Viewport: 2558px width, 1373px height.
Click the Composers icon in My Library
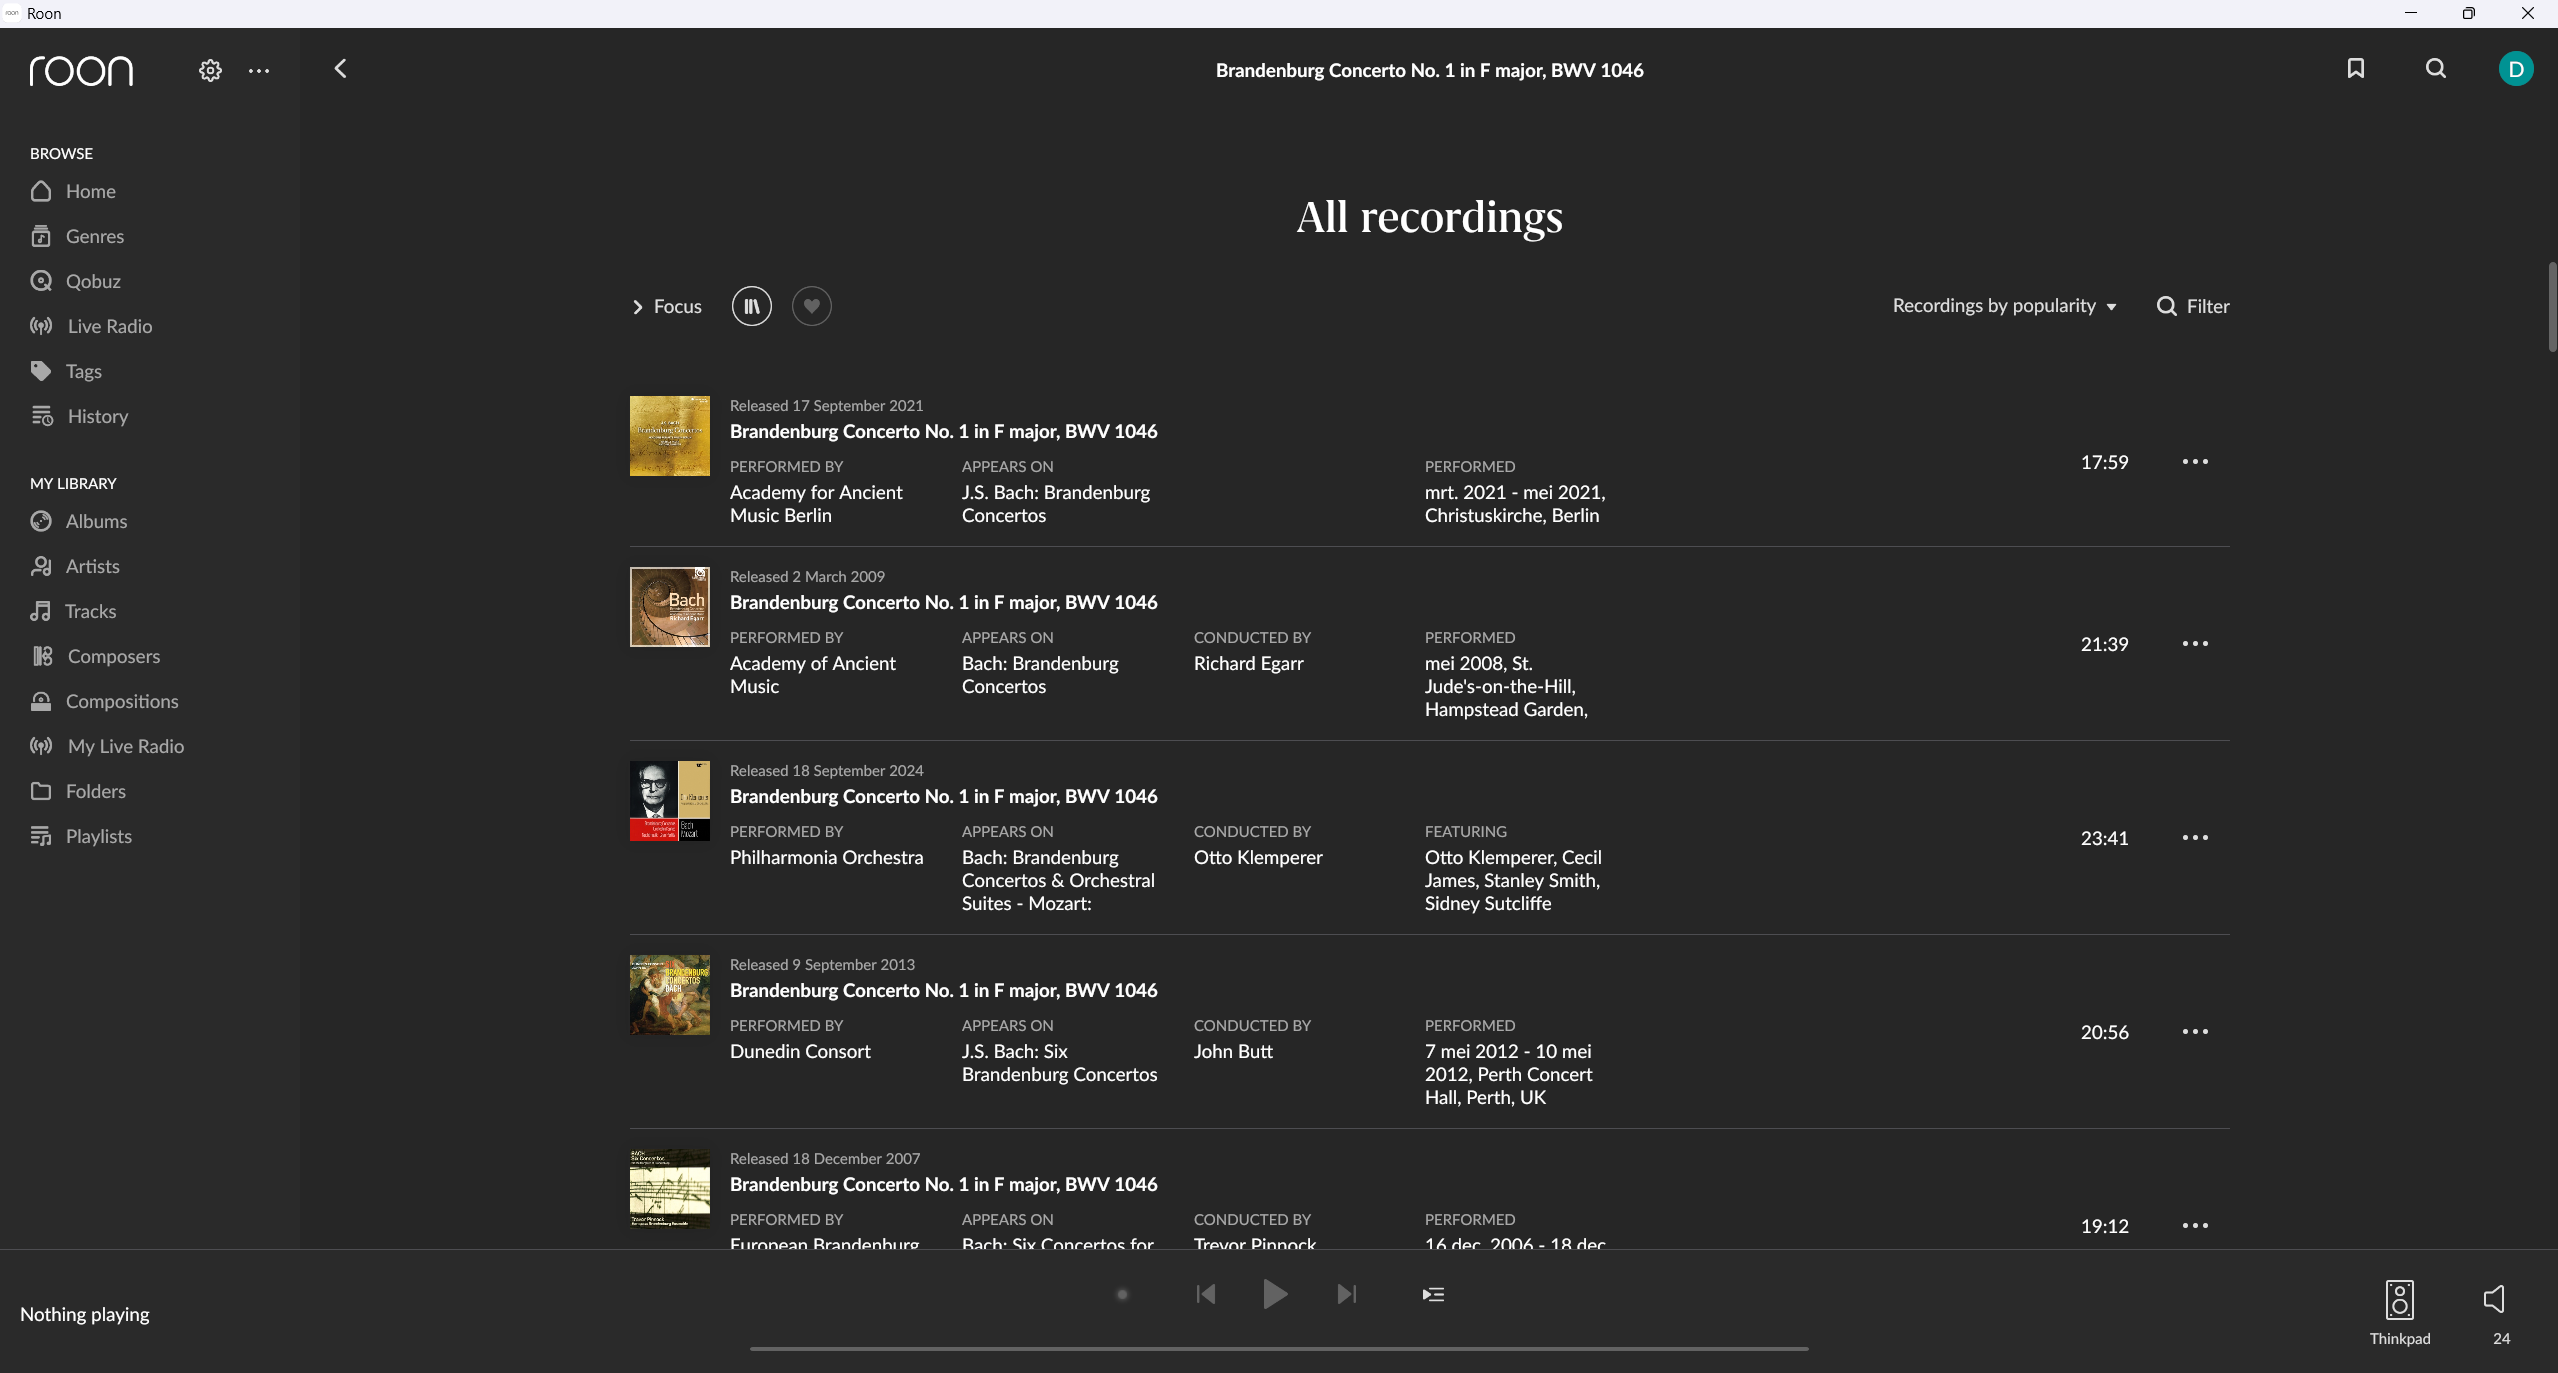click(x=42, y=656)
